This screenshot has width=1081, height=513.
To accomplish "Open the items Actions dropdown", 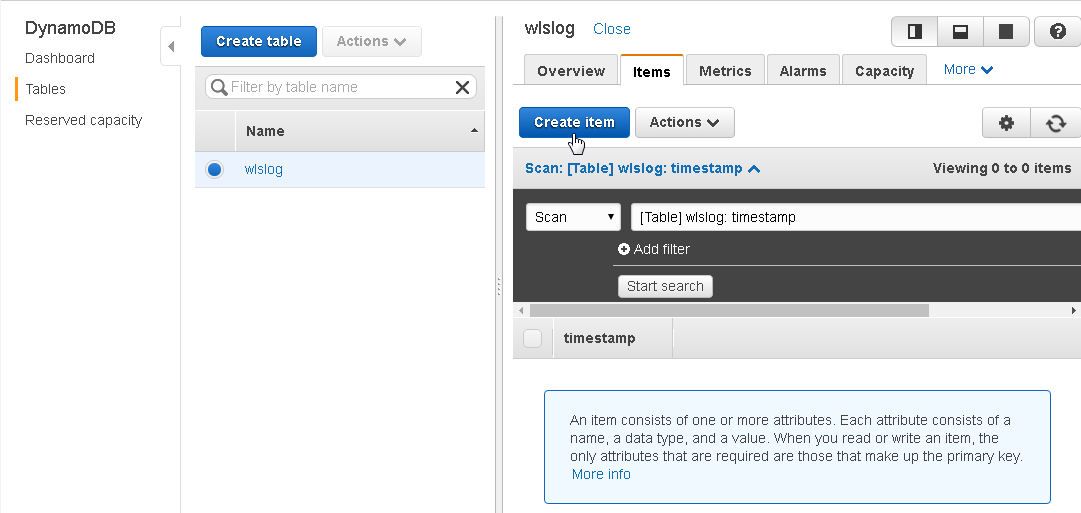I will [685, 123].
